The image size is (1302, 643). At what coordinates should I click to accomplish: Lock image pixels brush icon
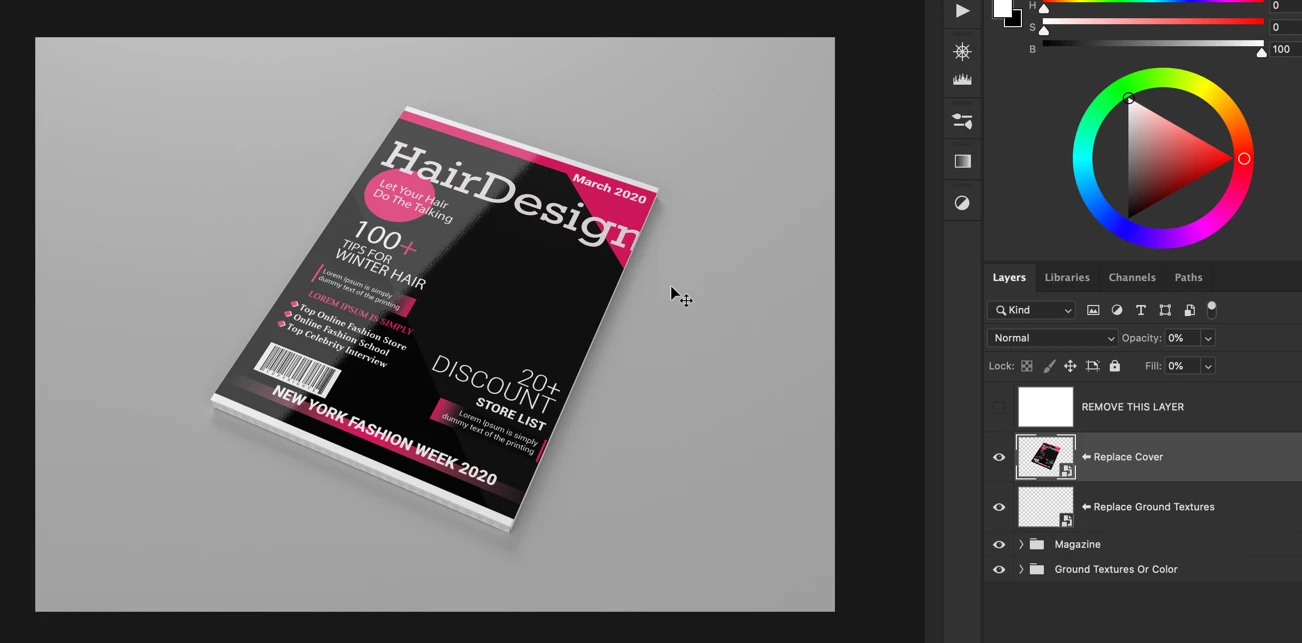(x=1049, y=366)
